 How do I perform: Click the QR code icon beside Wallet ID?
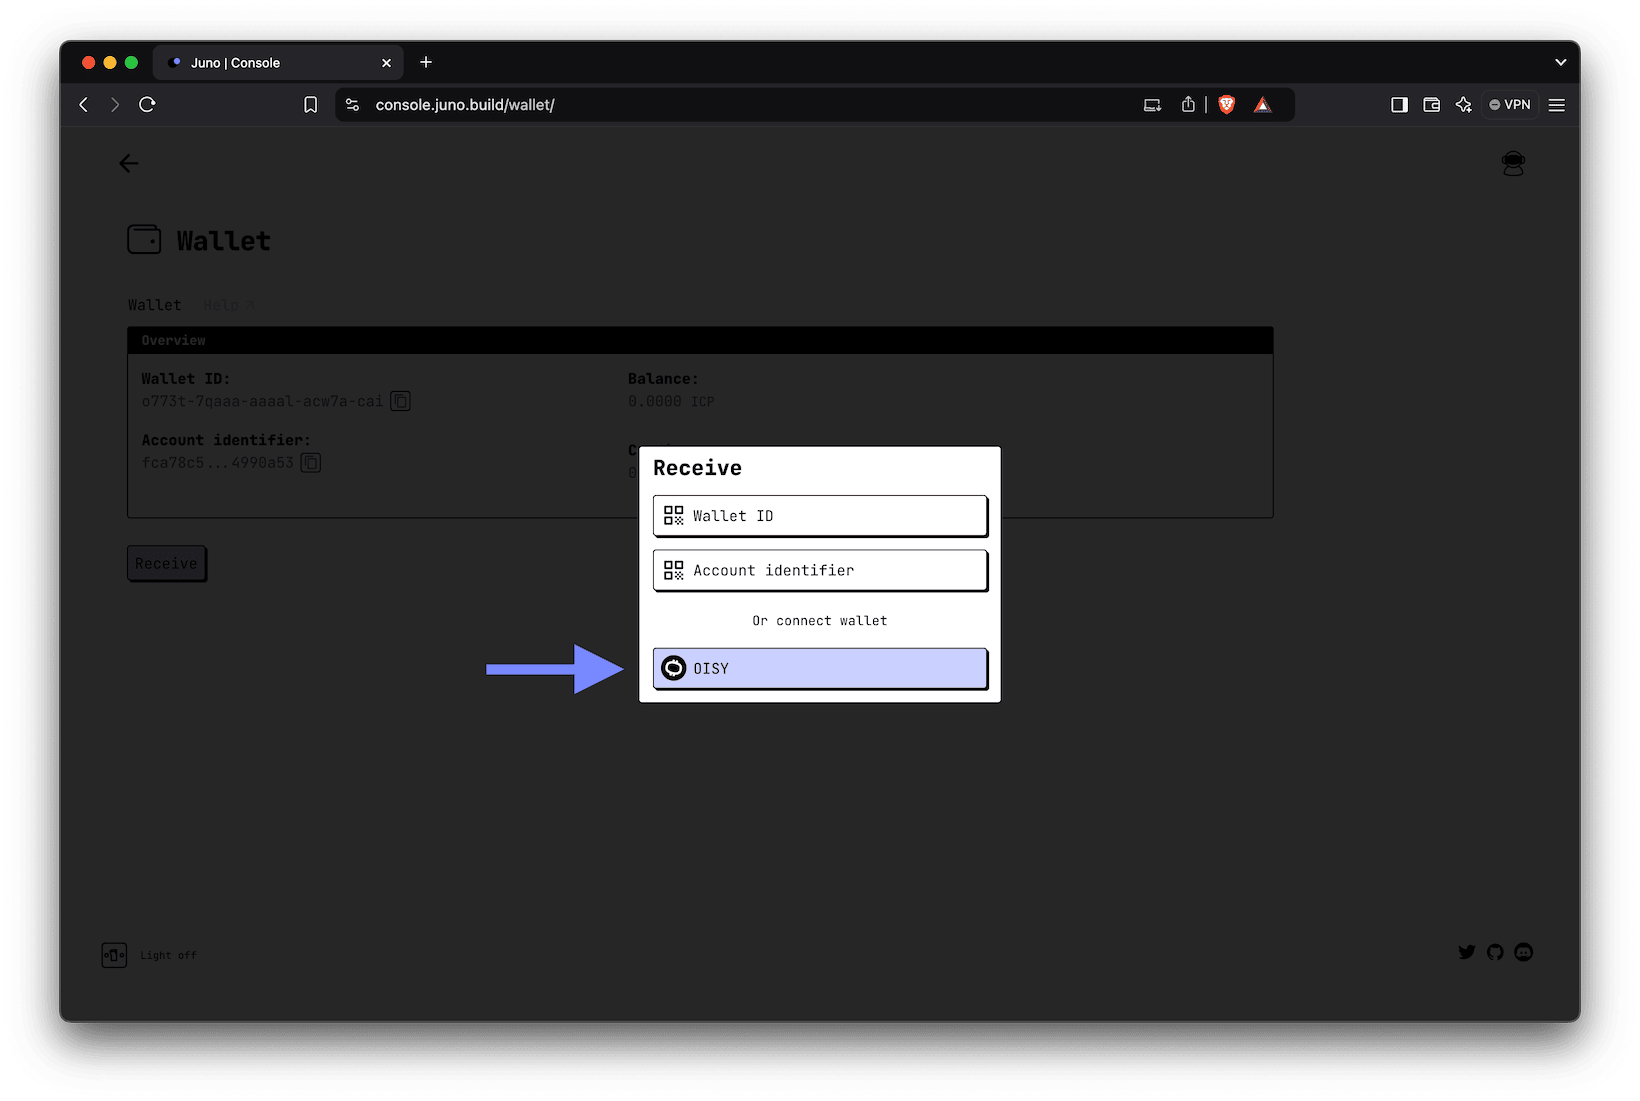[672, 515]
